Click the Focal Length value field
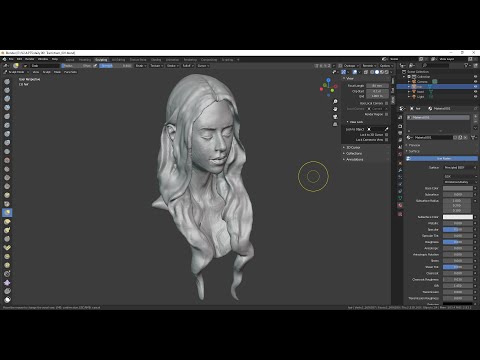 tap(377, 86)
